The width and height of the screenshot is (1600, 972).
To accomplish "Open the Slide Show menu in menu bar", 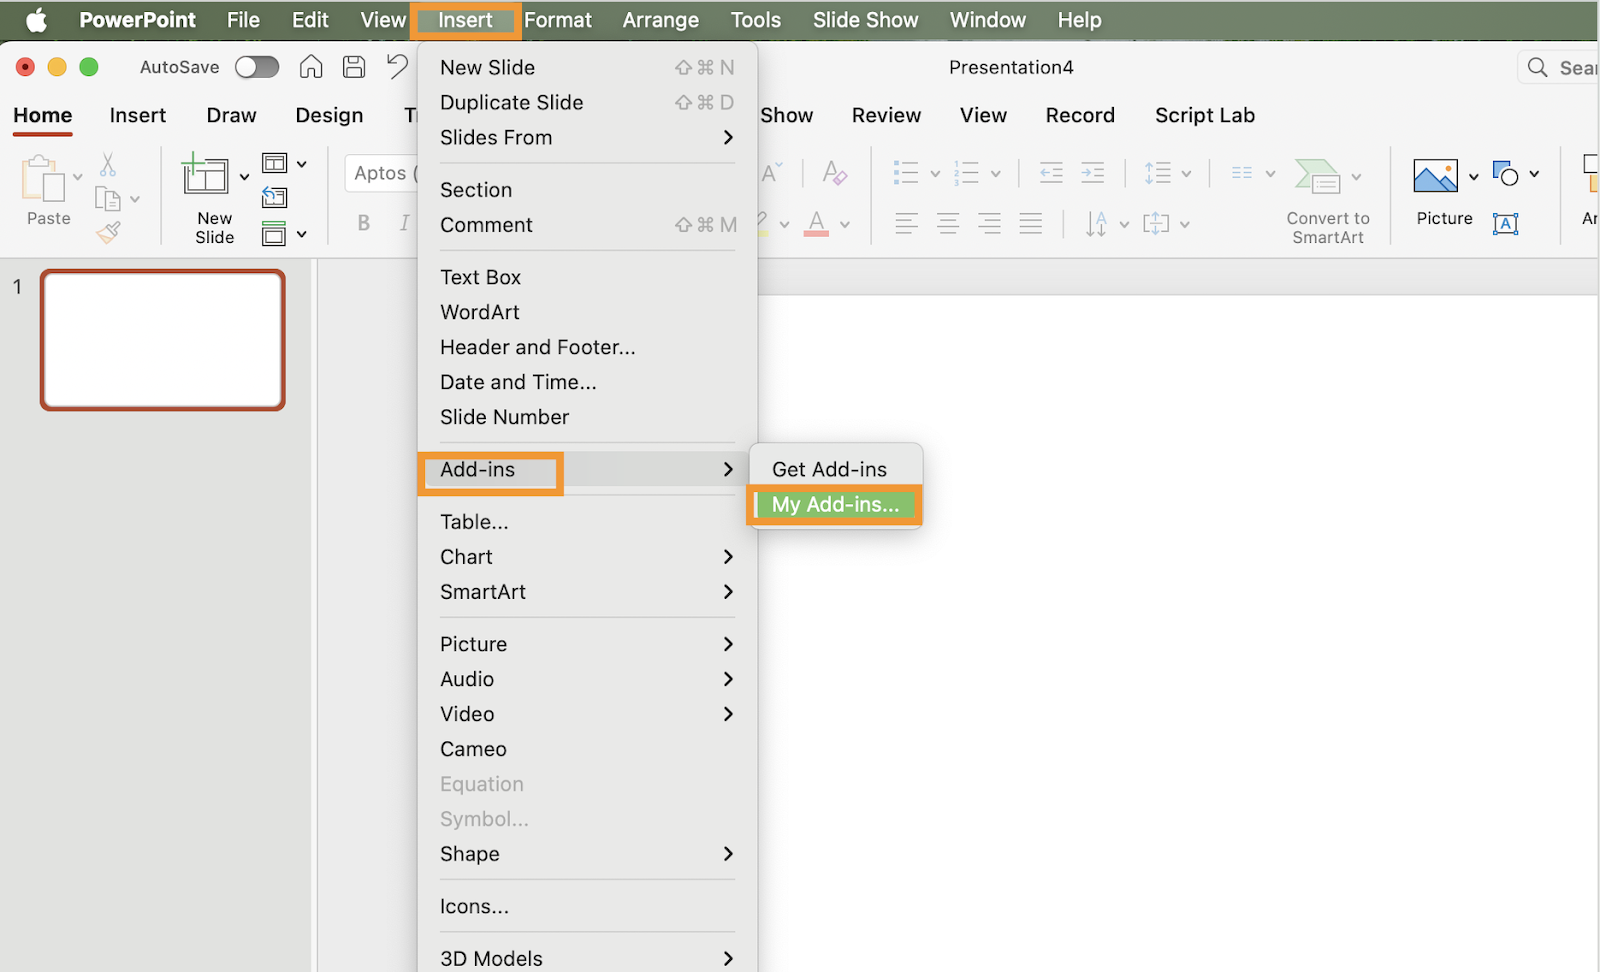I will click(x=865, y=20).
